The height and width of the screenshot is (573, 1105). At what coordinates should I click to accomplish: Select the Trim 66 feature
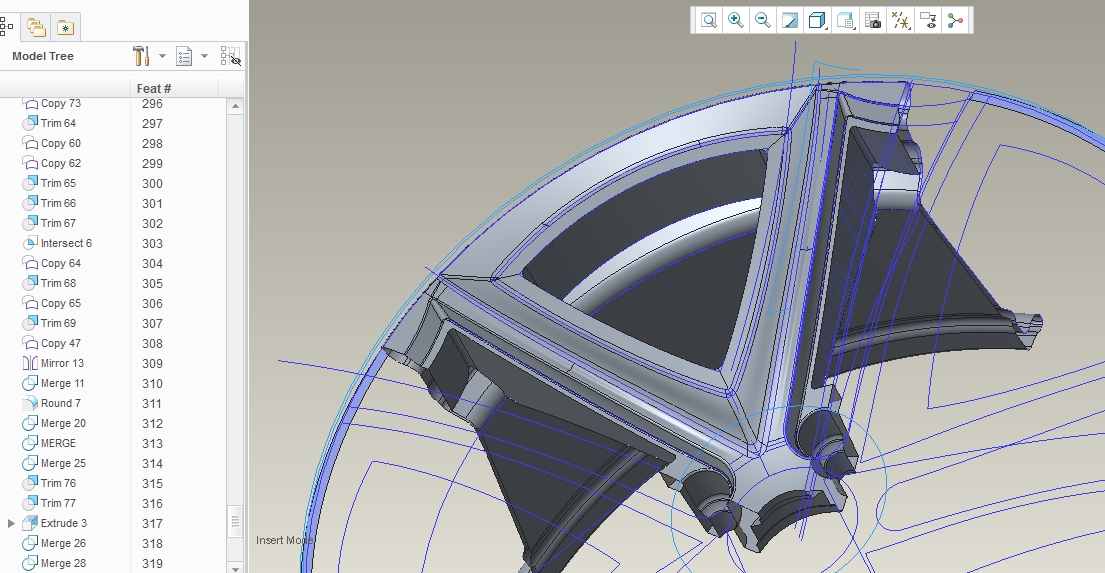click(x=58, y=203)
